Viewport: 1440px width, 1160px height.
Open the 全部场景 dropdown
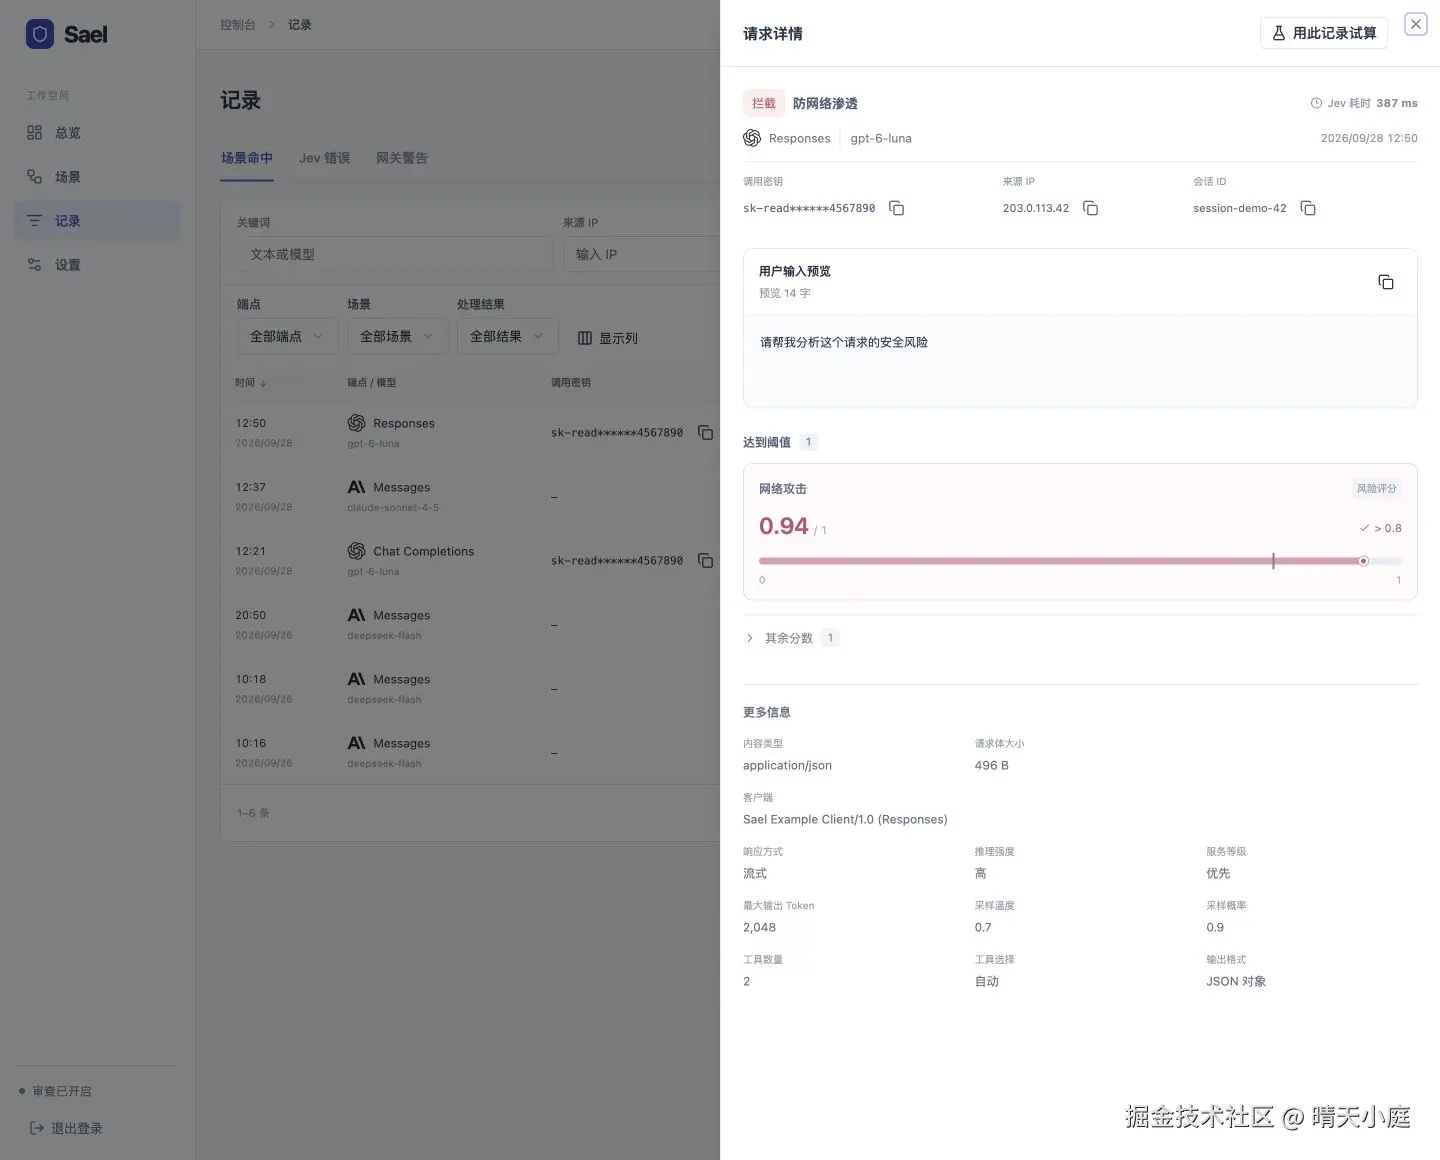[396, 336]
